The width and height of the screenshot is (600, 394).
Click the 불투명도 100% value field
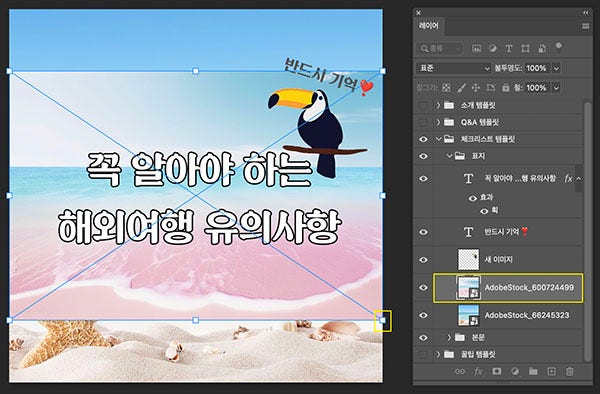(x=536, y=68)
